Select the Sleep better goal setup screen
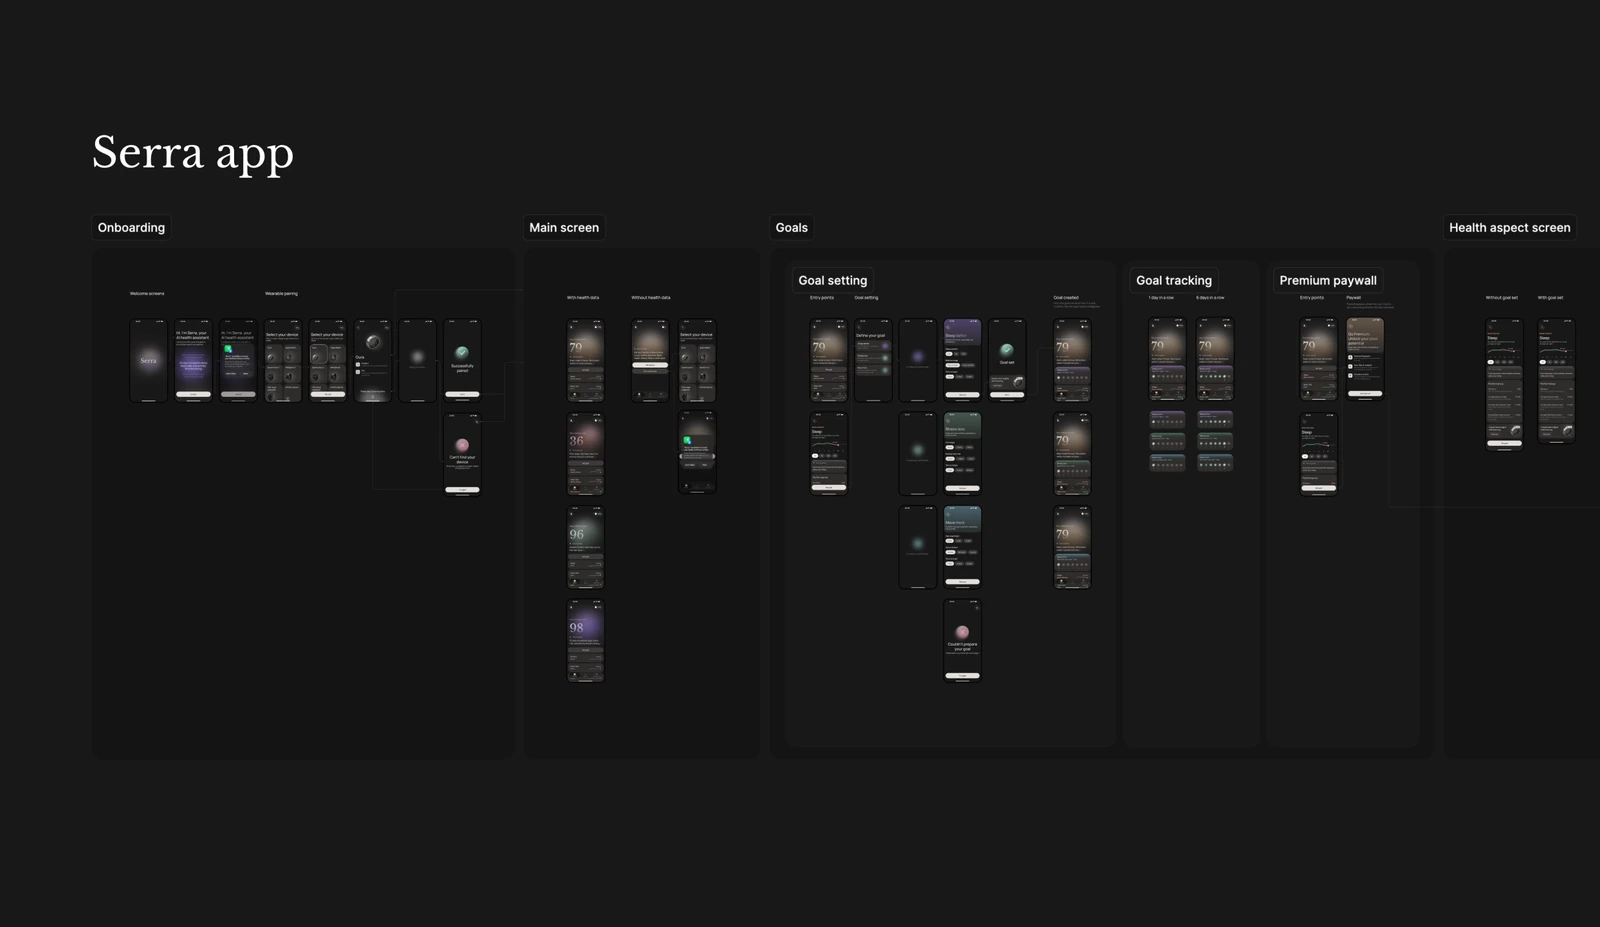 coord(962,361)
